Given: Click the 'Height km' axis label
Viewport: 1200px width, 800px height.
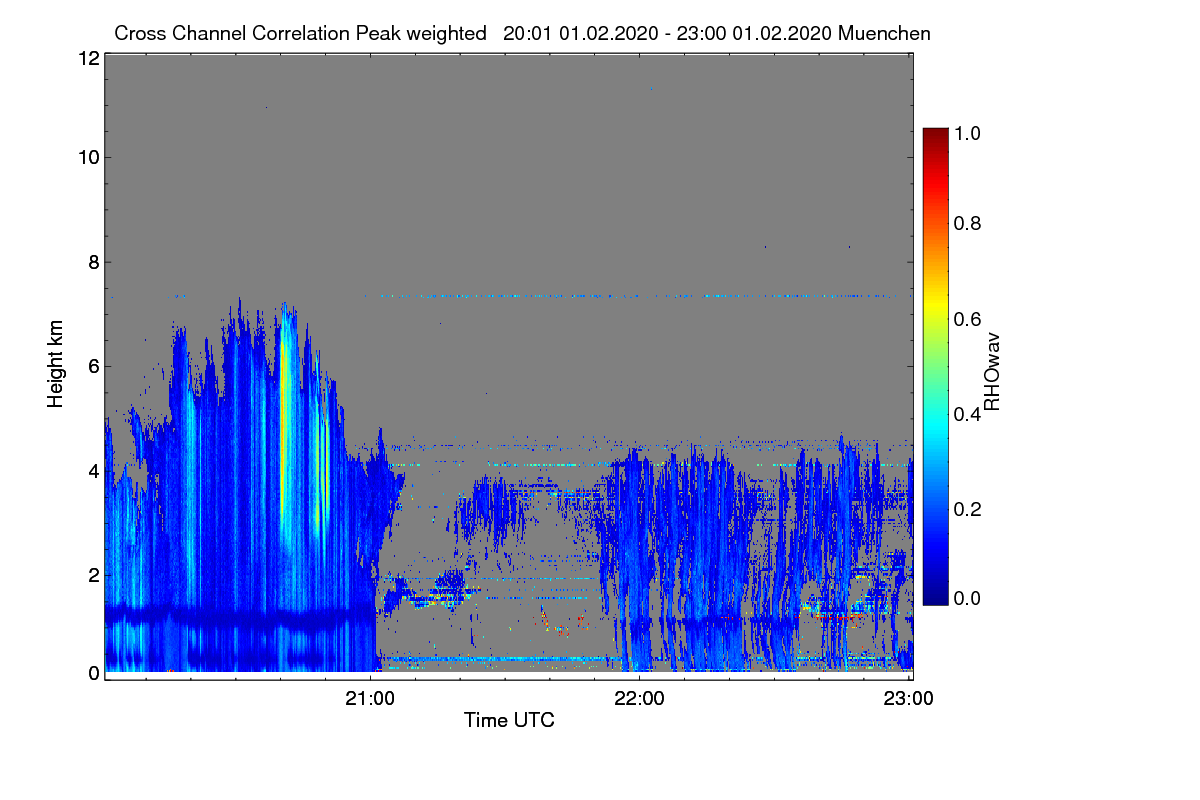Looking at the screenshot, I should pos(56,364).
